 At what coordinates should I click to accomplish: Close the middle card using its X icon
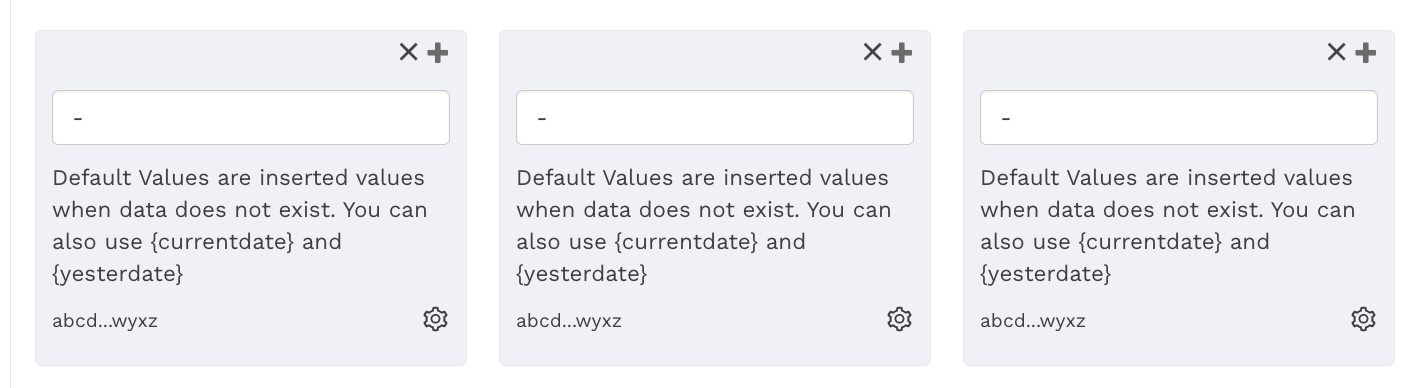(872, 52)
